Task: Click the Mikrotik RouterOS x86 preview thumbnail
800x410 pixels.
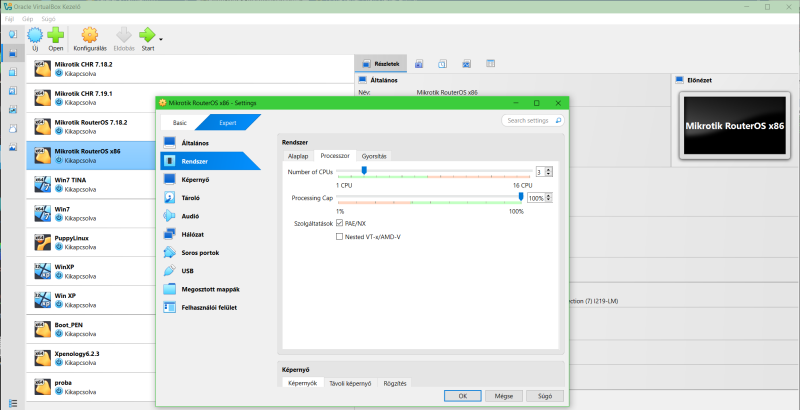Action: pos(734,125)
